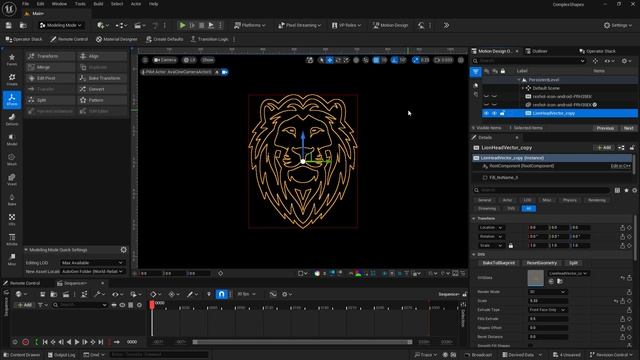Click the Merge tool button
Image resolution: width=640 pixels, height=360 pixels.
51,67
